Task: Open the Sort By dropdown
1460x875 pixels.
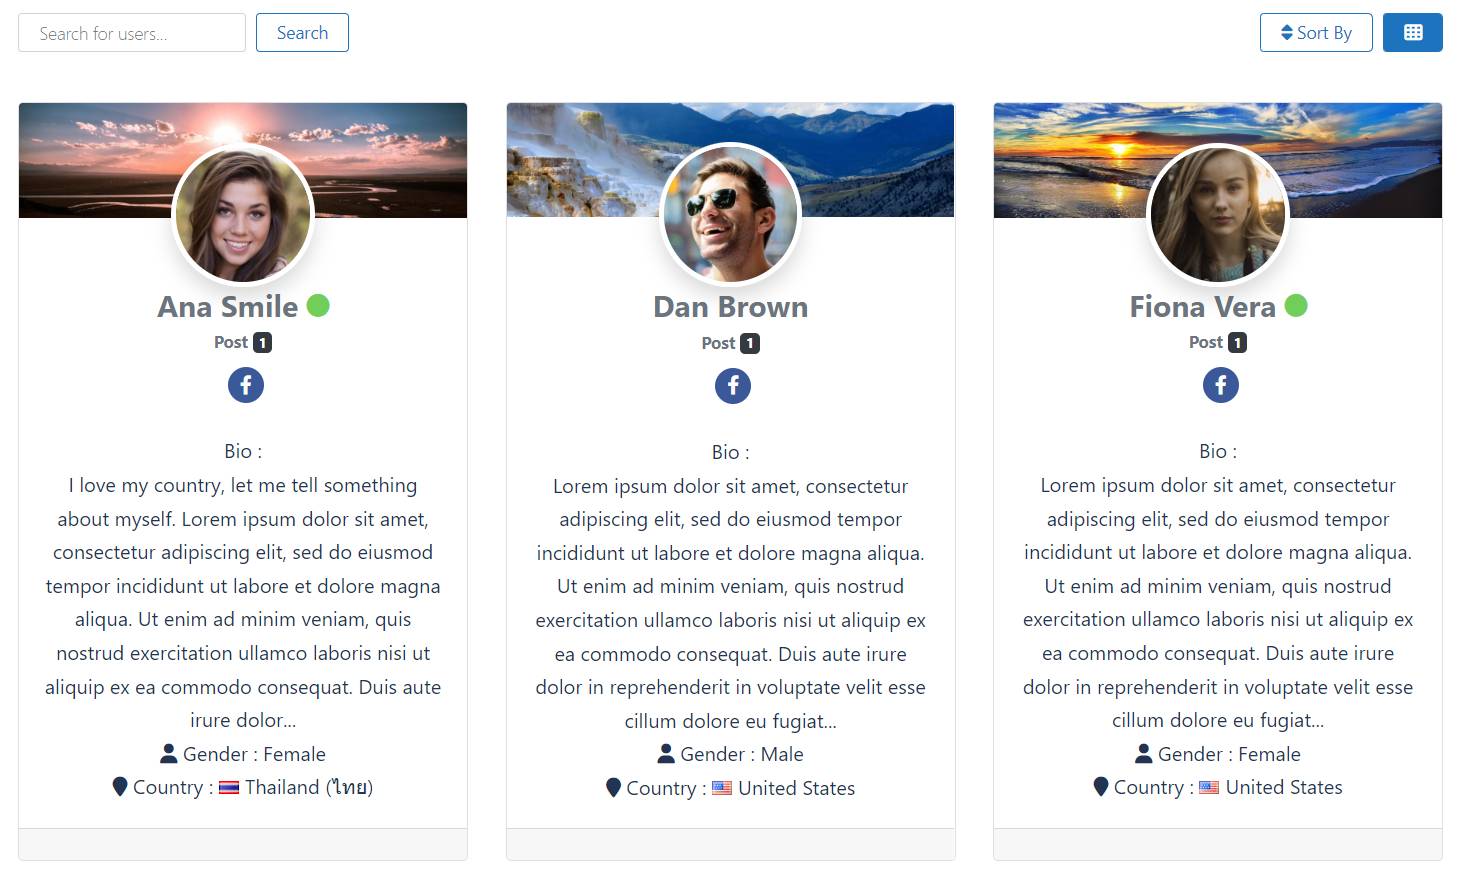Action: [x=1315, y=33]
